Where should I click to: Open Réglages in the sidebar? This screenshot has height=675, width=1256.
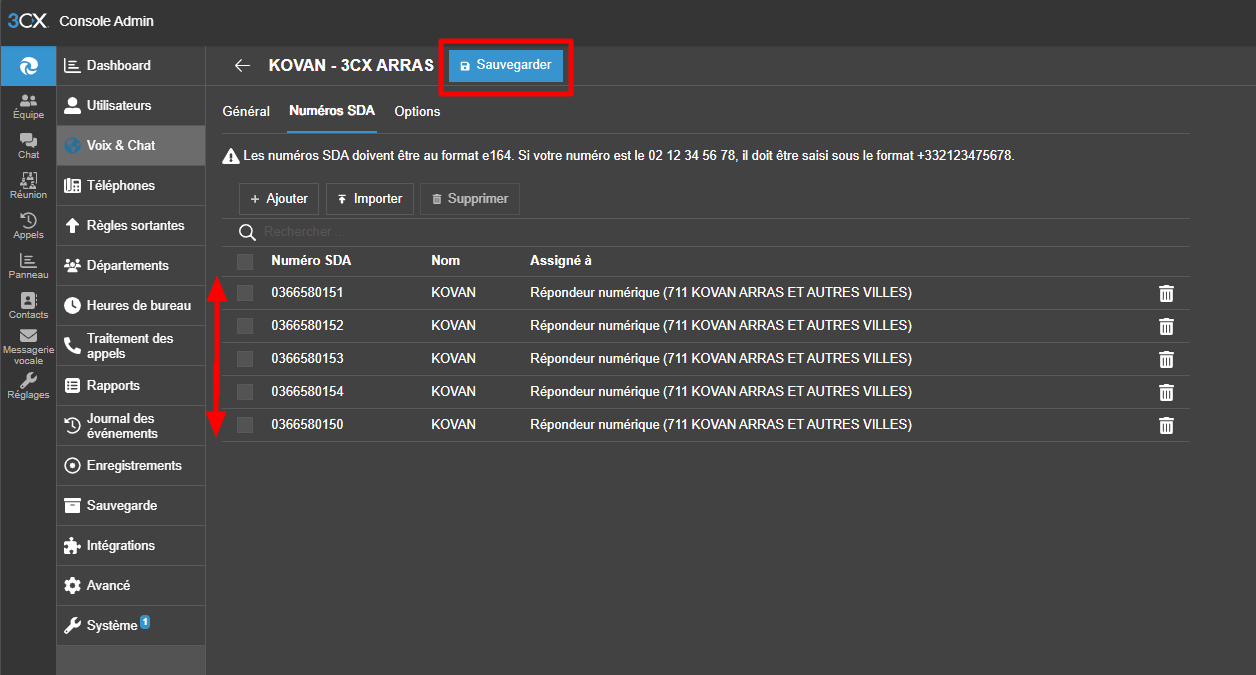[x=28, y=386]
